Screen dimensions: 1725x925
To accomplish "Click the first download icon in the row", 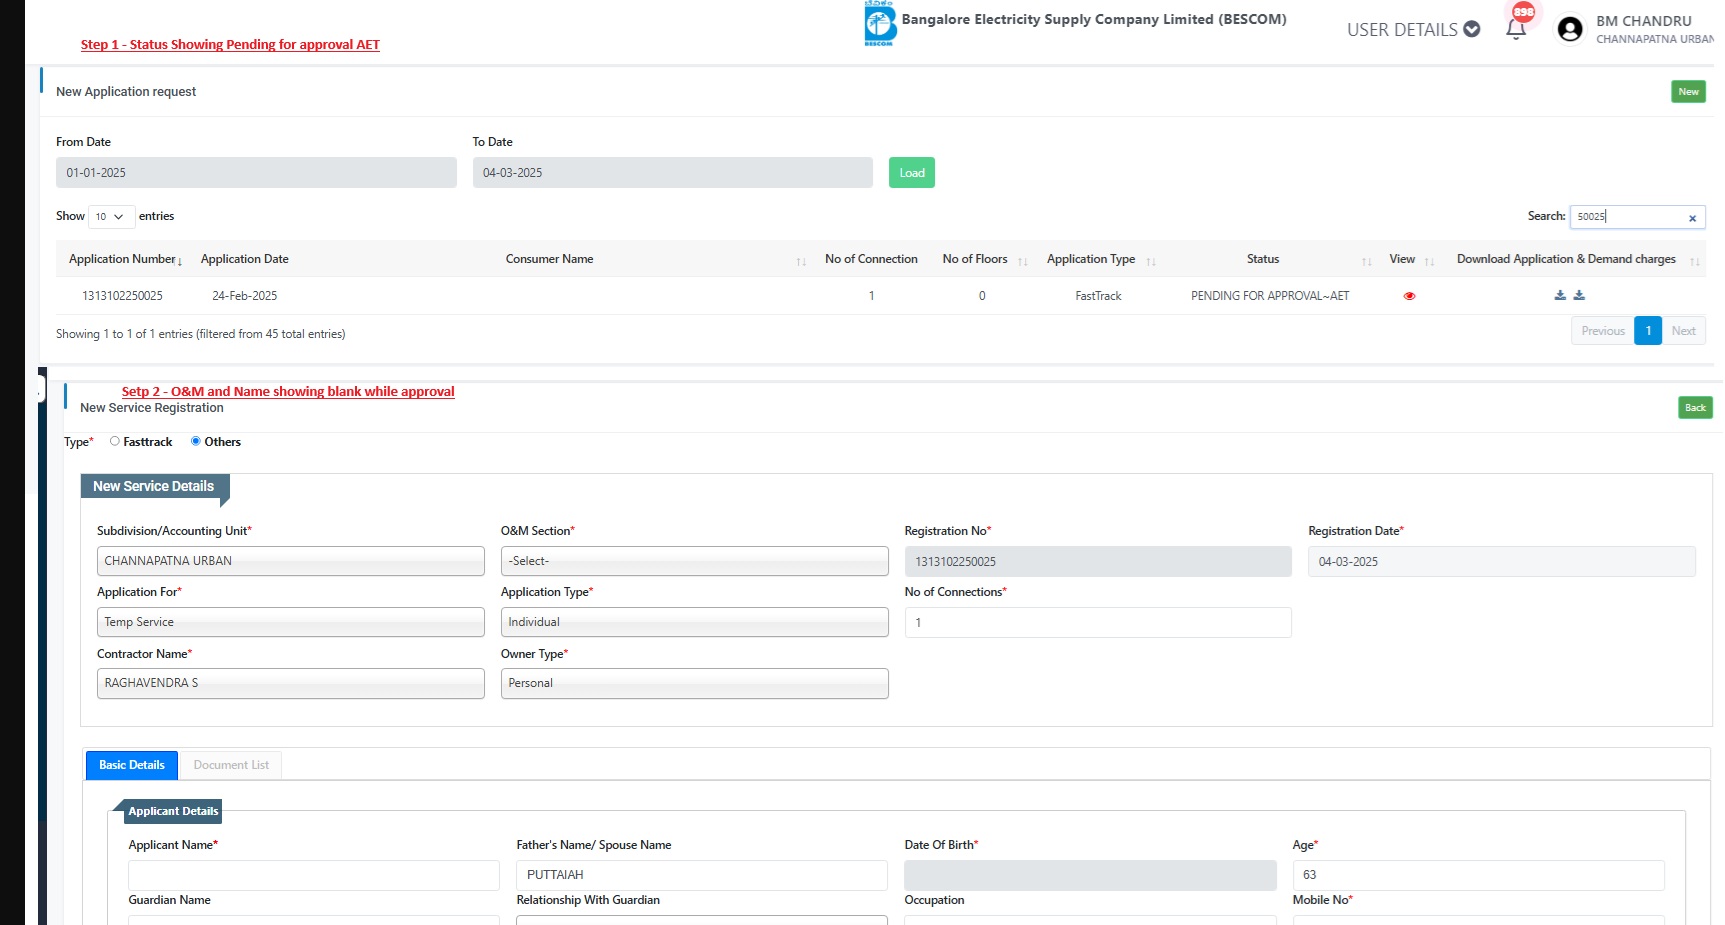I will [1560, 295].
